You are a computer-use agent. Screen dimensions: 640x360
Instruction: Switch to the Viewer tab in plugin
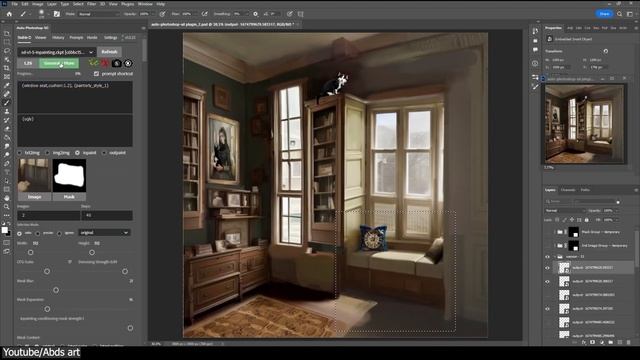pos(40,38)
